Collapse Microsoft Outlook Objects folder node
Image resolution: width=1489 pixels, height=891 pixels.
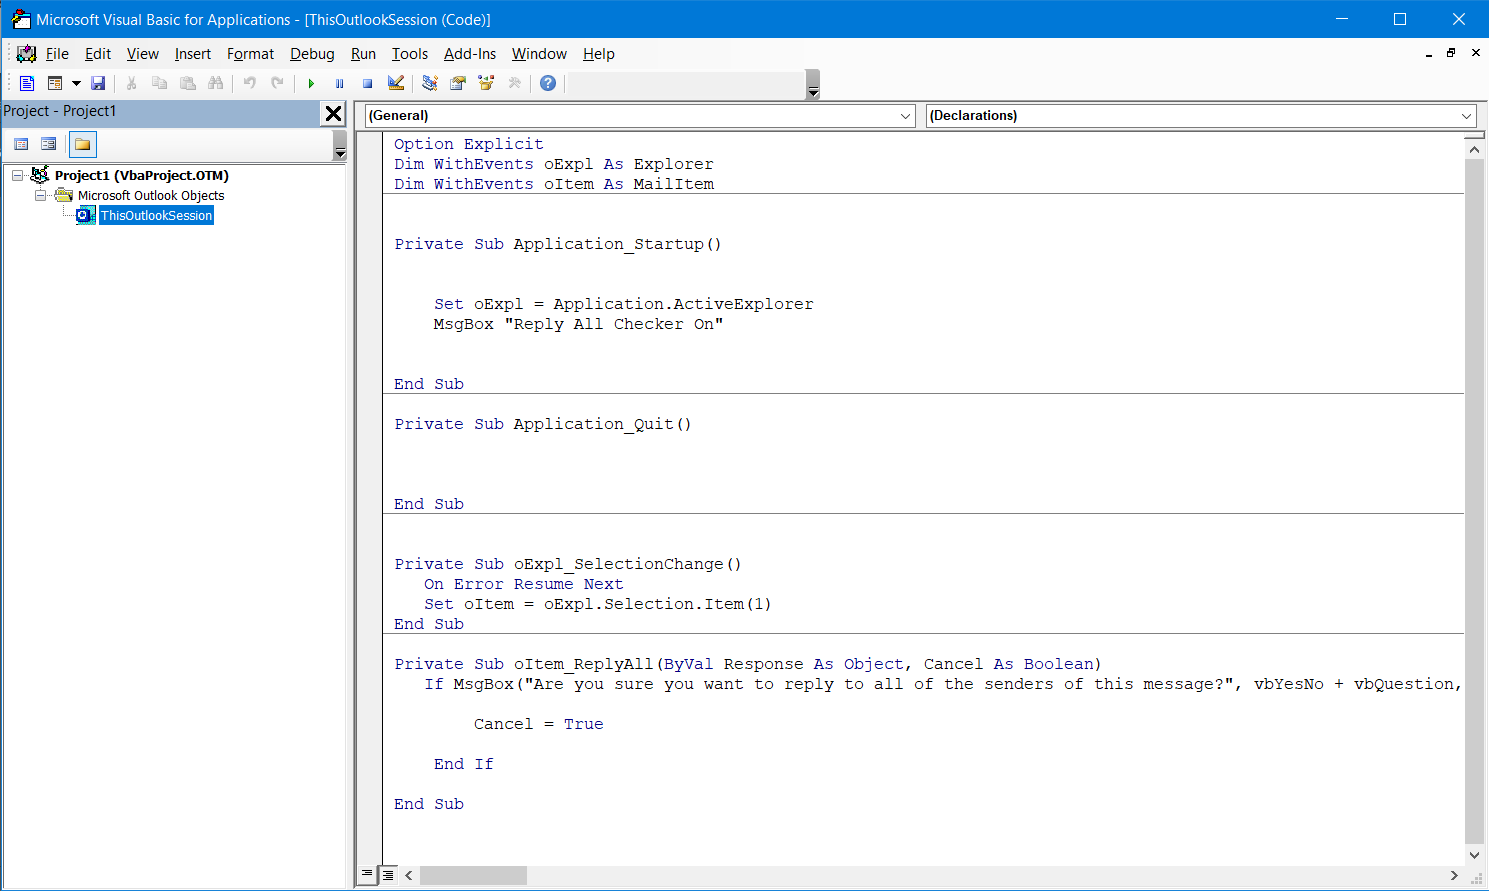click(x=41, y=195)
